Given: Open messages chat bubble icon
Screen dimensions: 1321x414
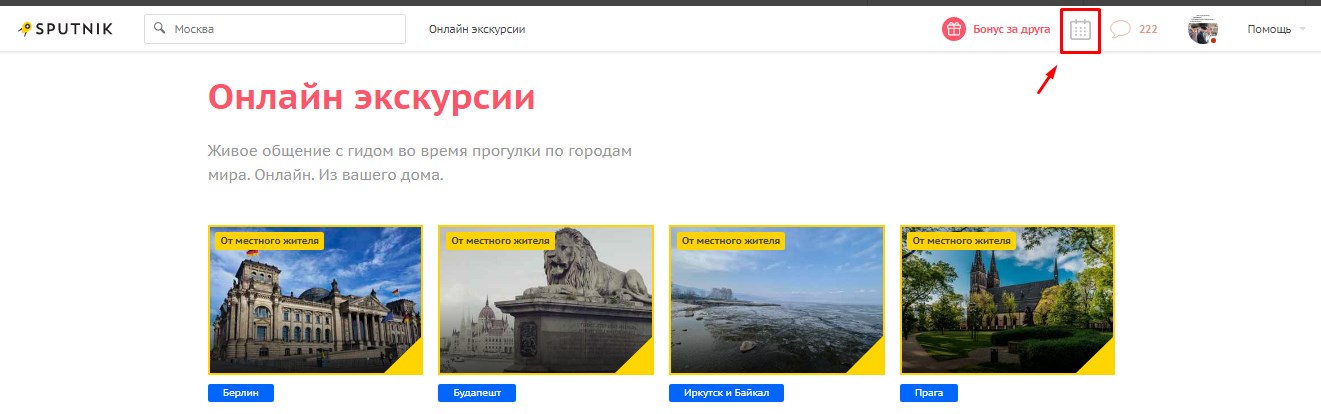Looking at the screenshot, I should (x=1121, y=29).
